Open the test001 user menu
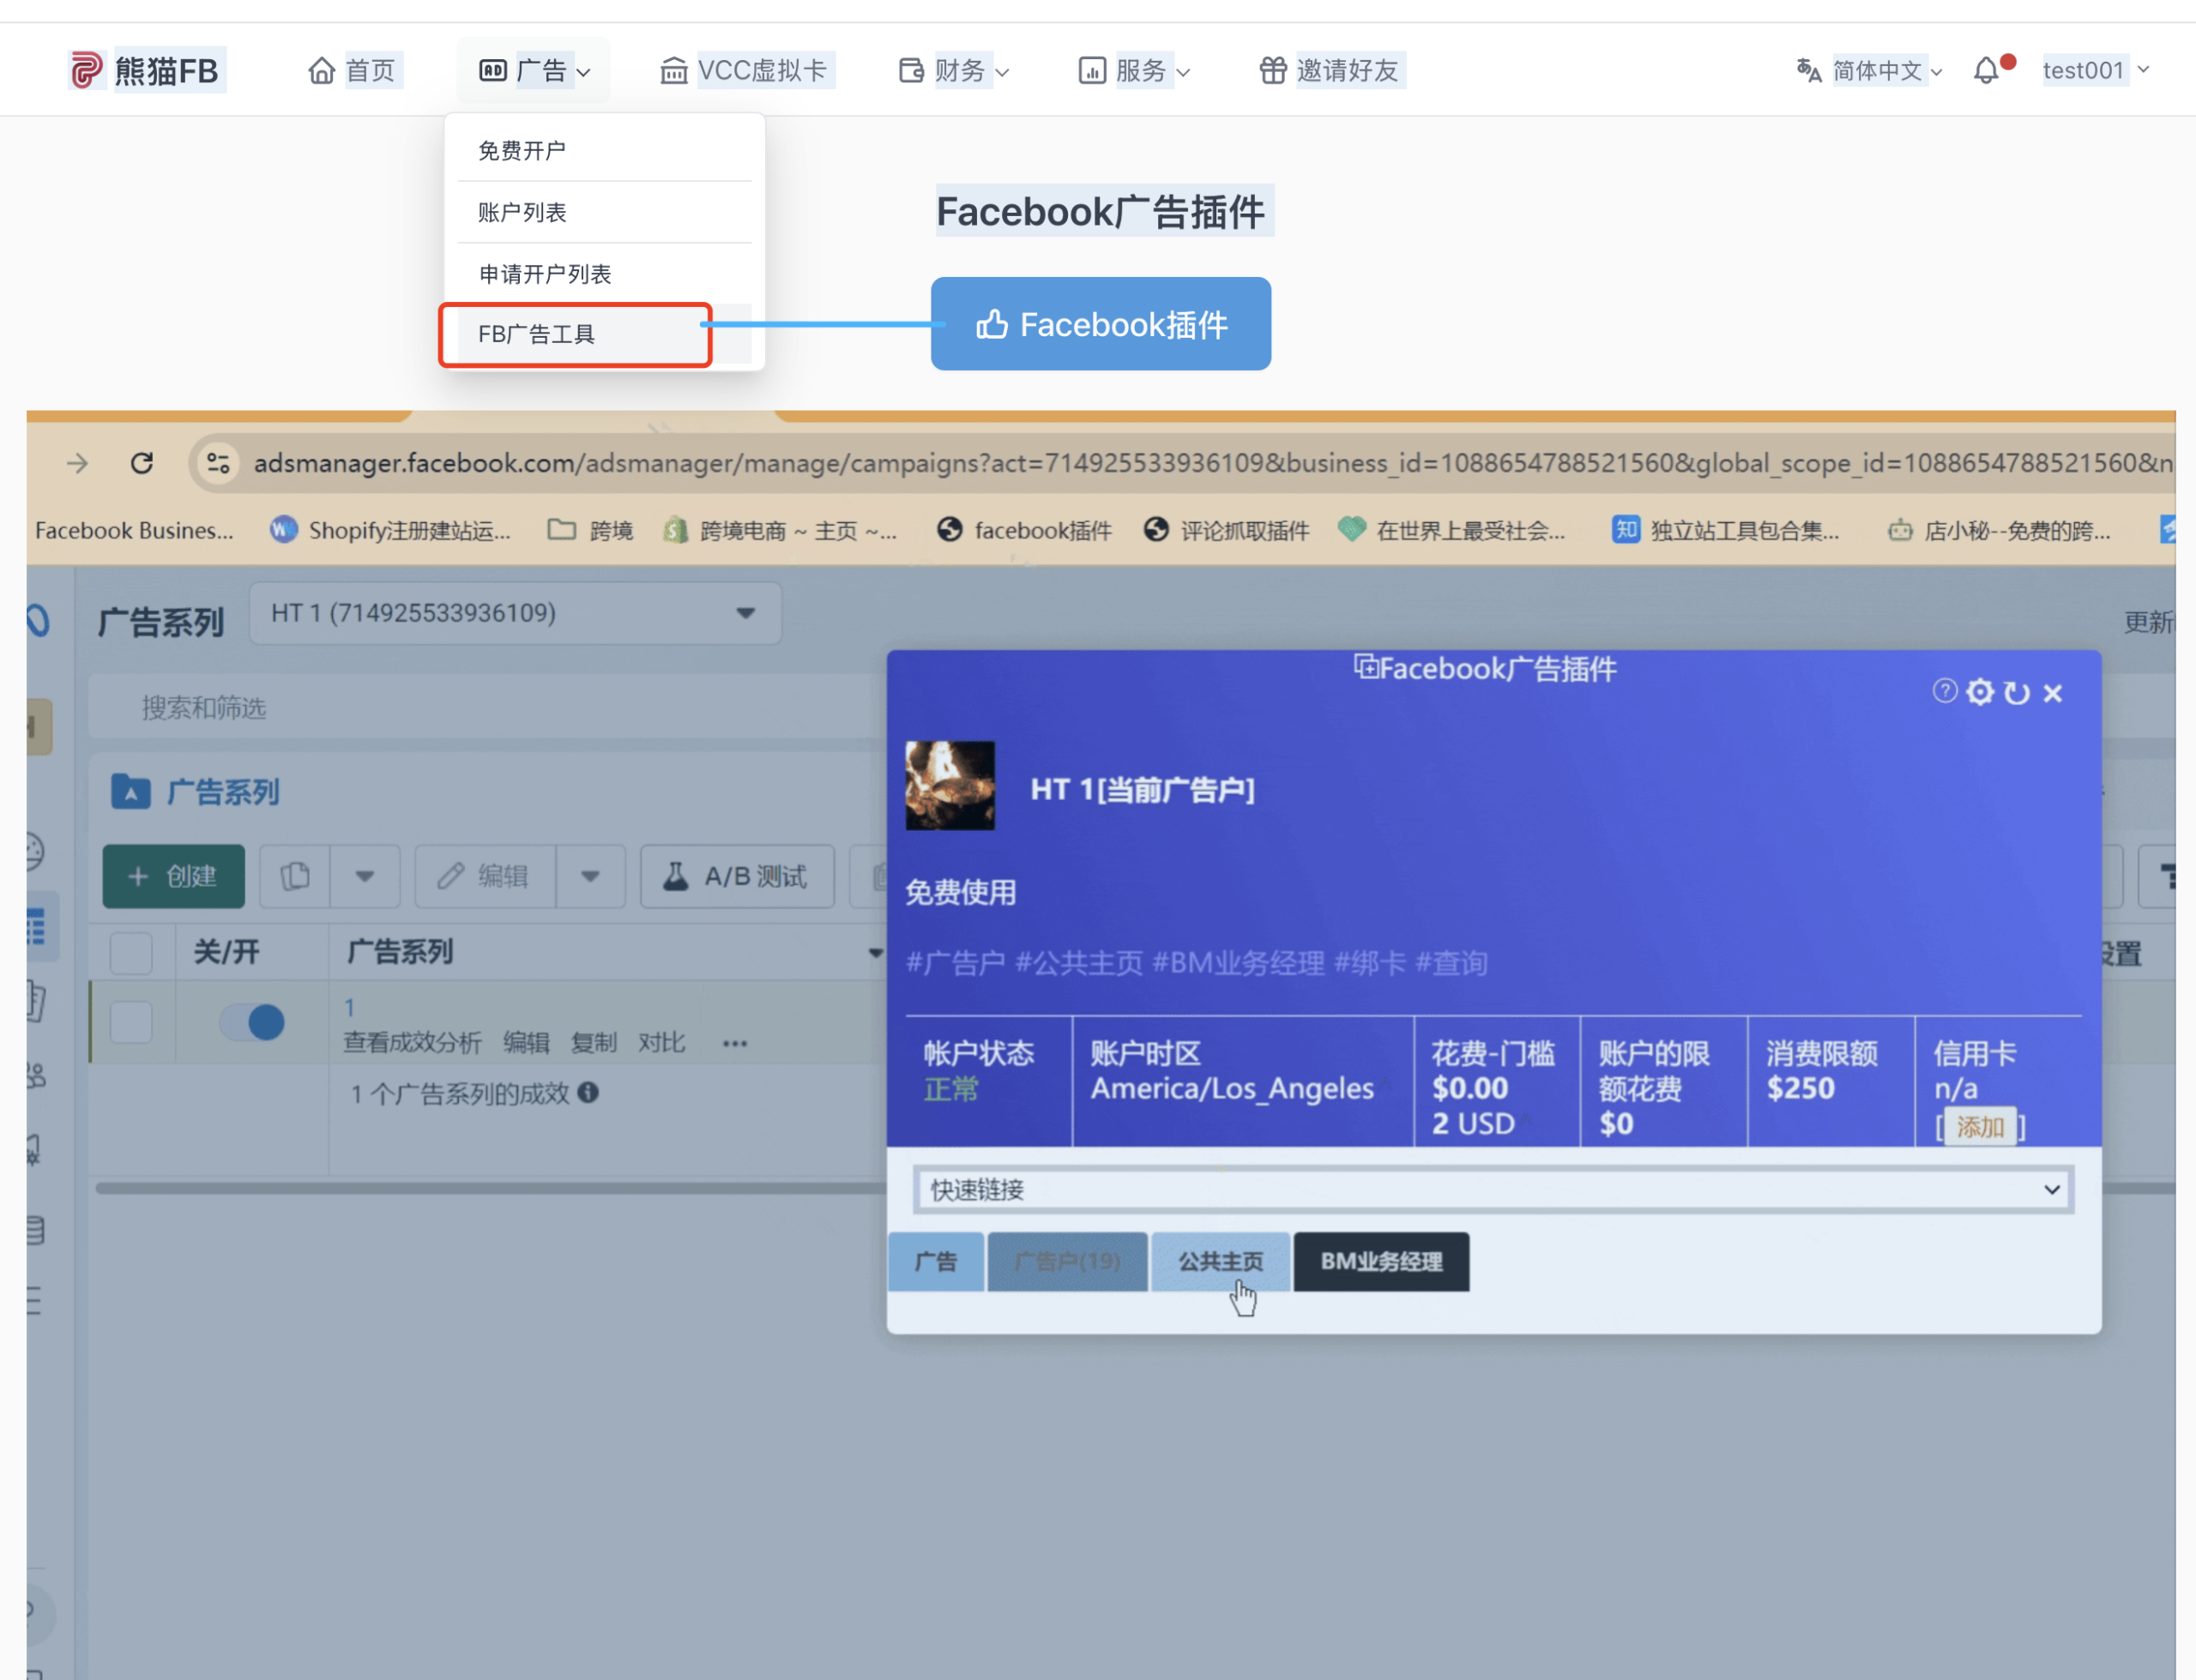Viewport: 2196px width, 1680px height. [2096, 70]
